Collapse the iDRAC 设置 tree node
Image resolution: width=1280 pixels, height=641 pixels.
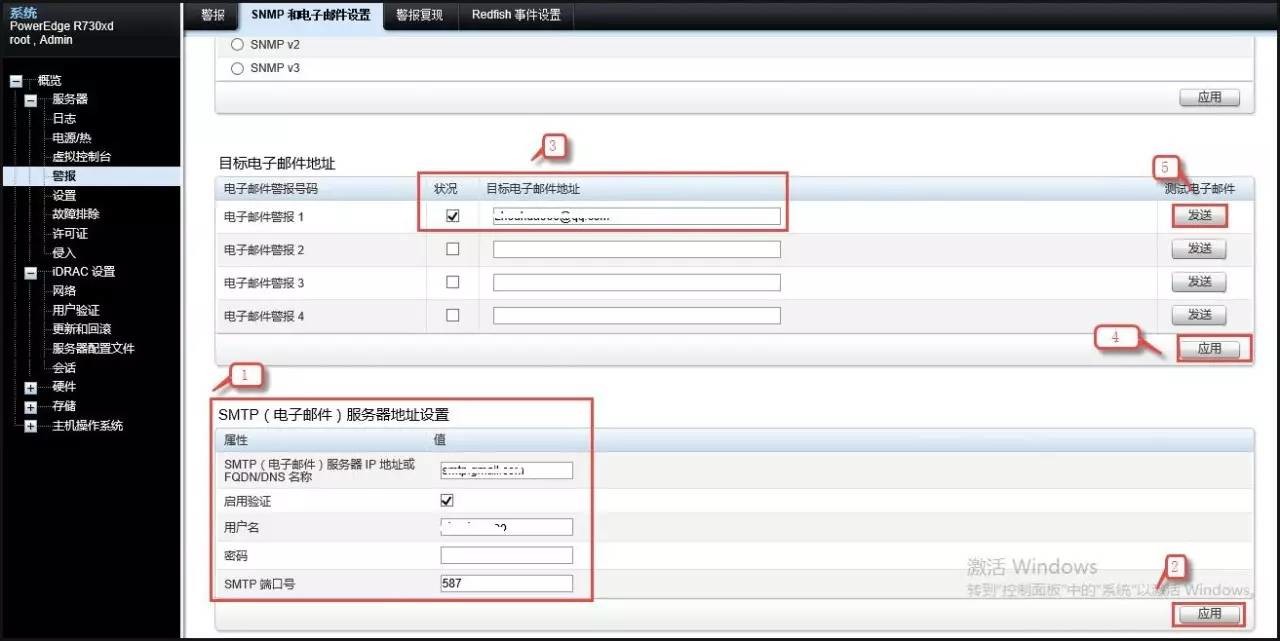tap(30, 272)
